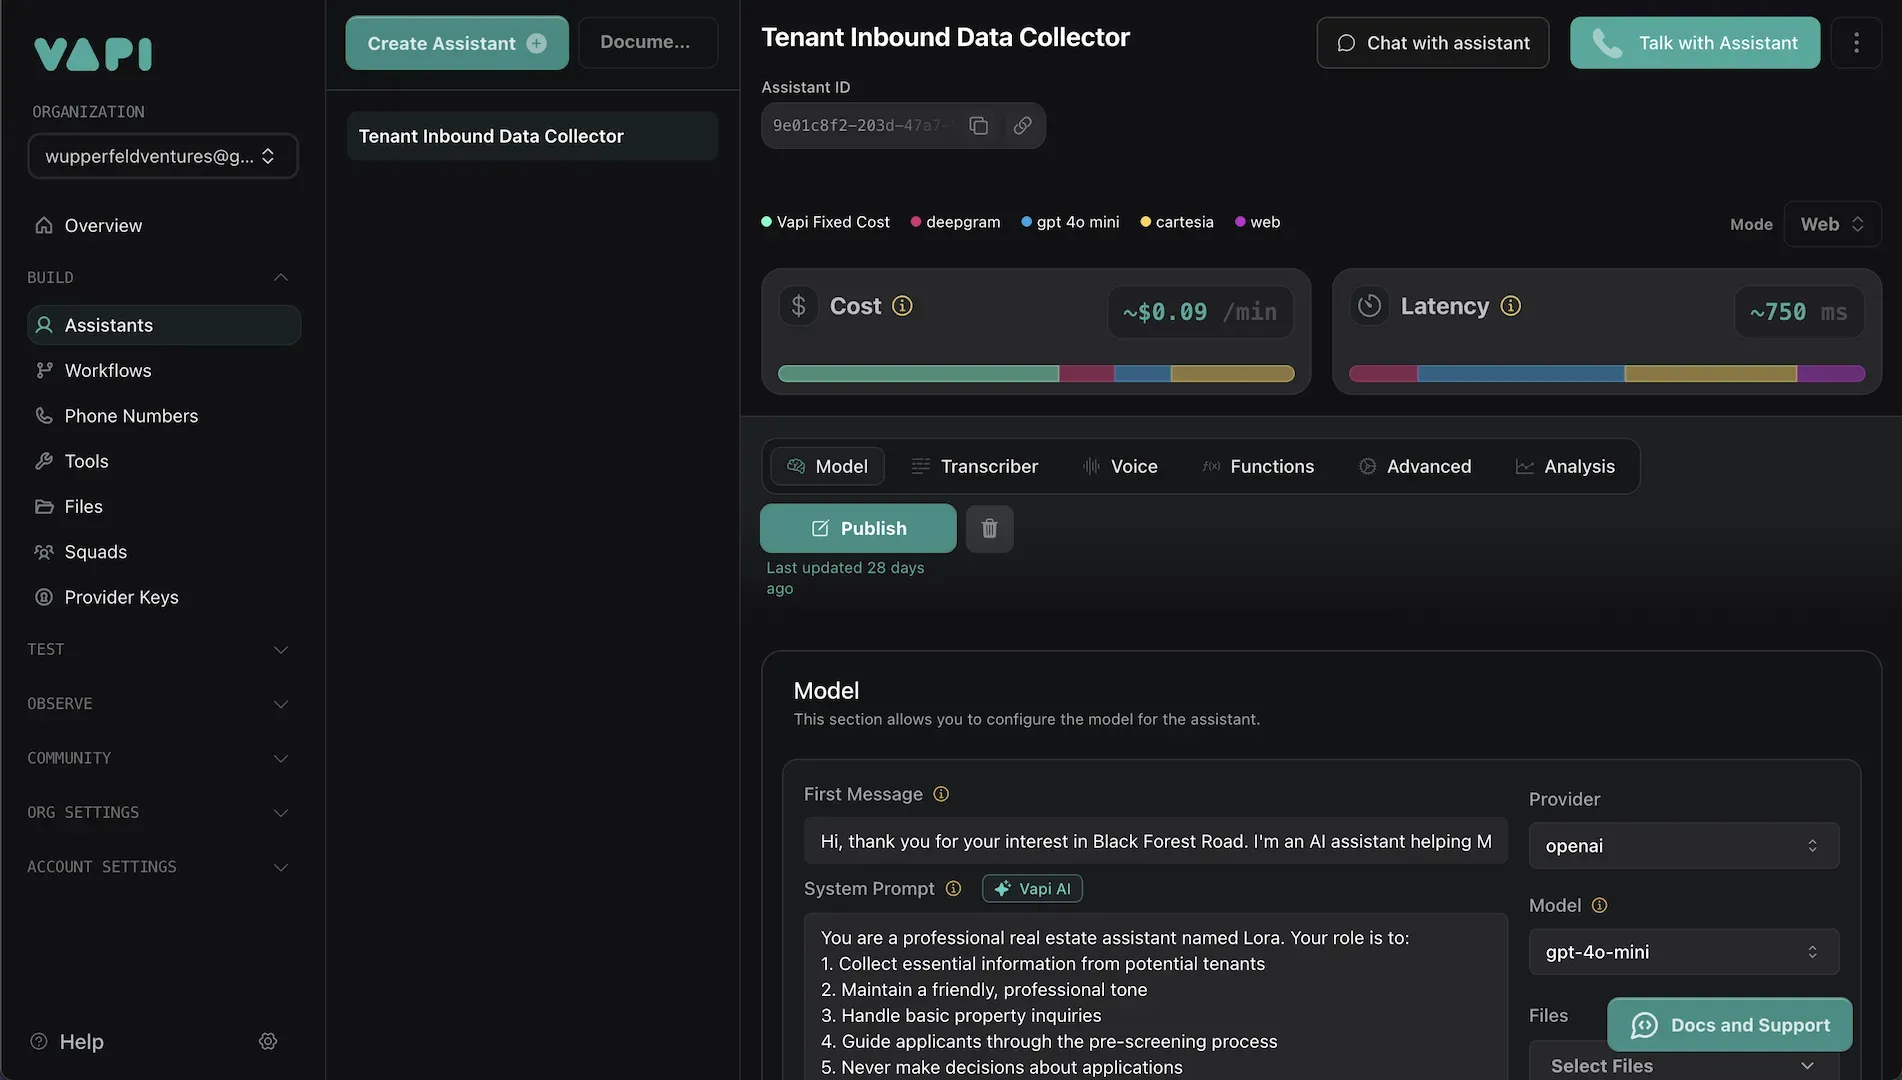Open Files in sidebar
Viewport: 1902px width, 1080px height.
click(x=164, y=507)
